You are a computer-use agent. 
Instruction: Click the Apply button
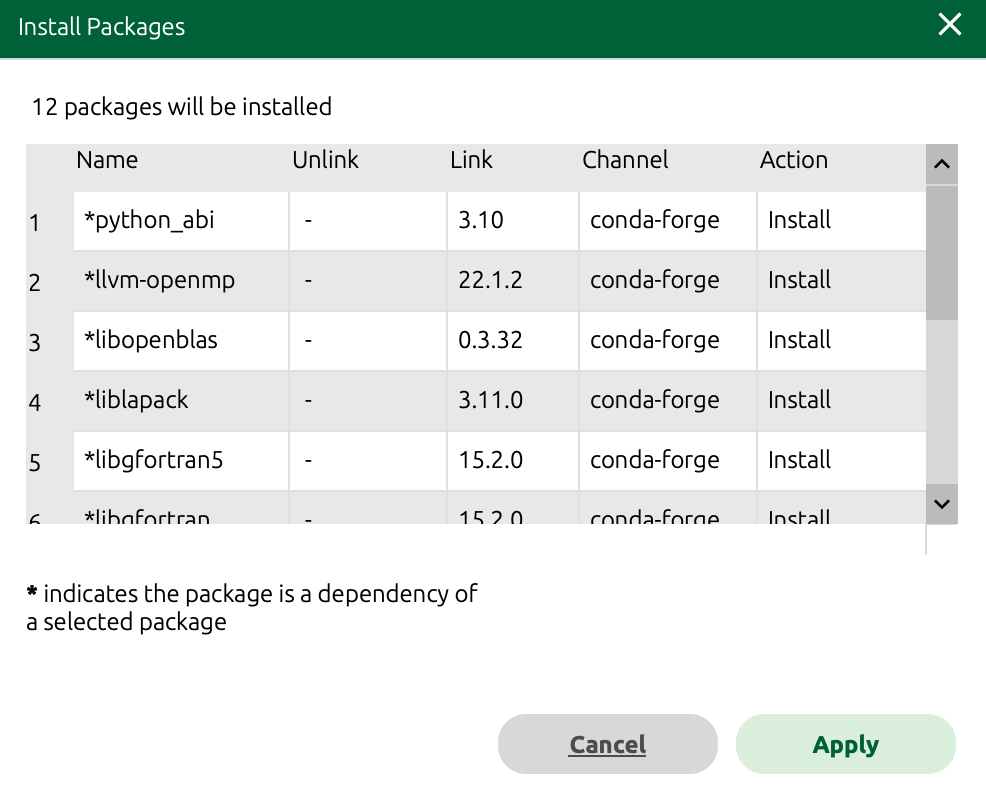[845, 745]
